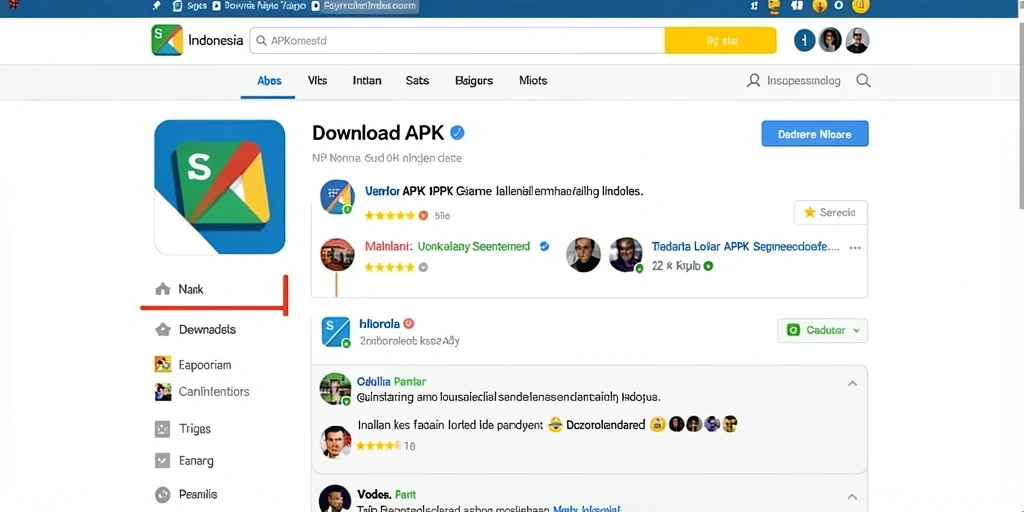Click the Vodes. Parit avatar
The image size is (1024, 512).
tap(334, 500)
